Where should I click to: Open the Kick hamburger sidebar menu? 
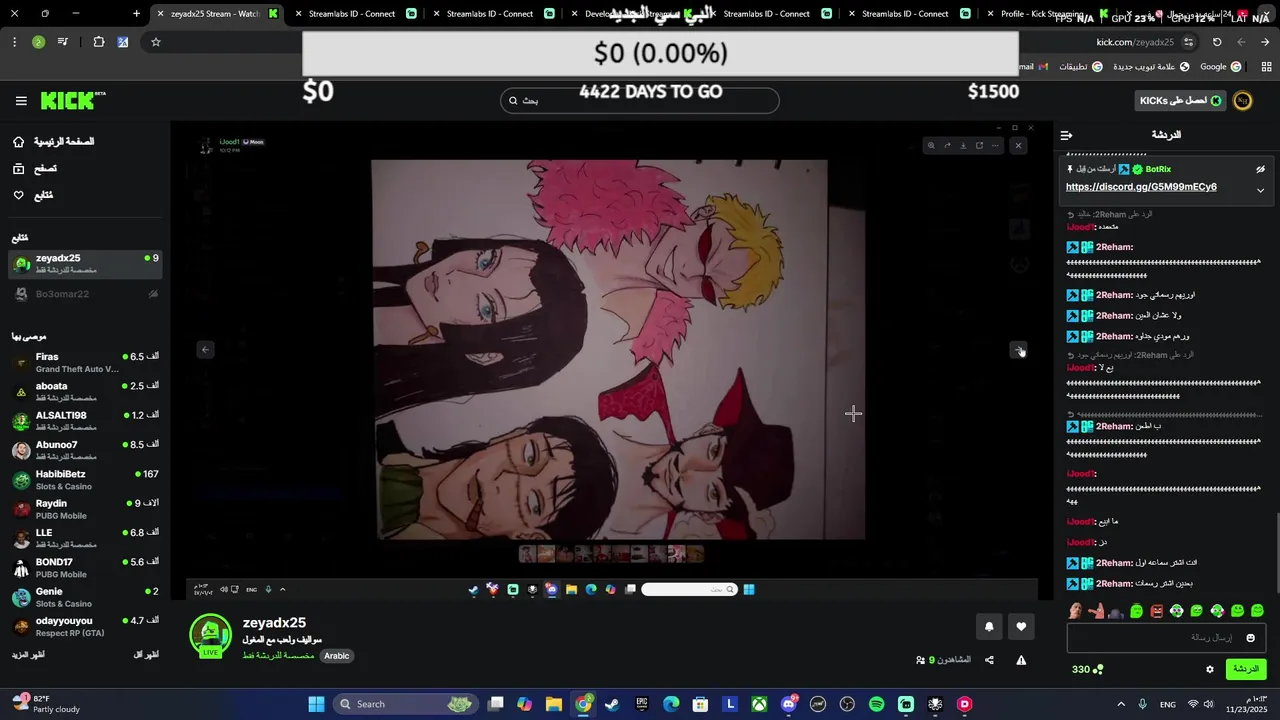21,101
